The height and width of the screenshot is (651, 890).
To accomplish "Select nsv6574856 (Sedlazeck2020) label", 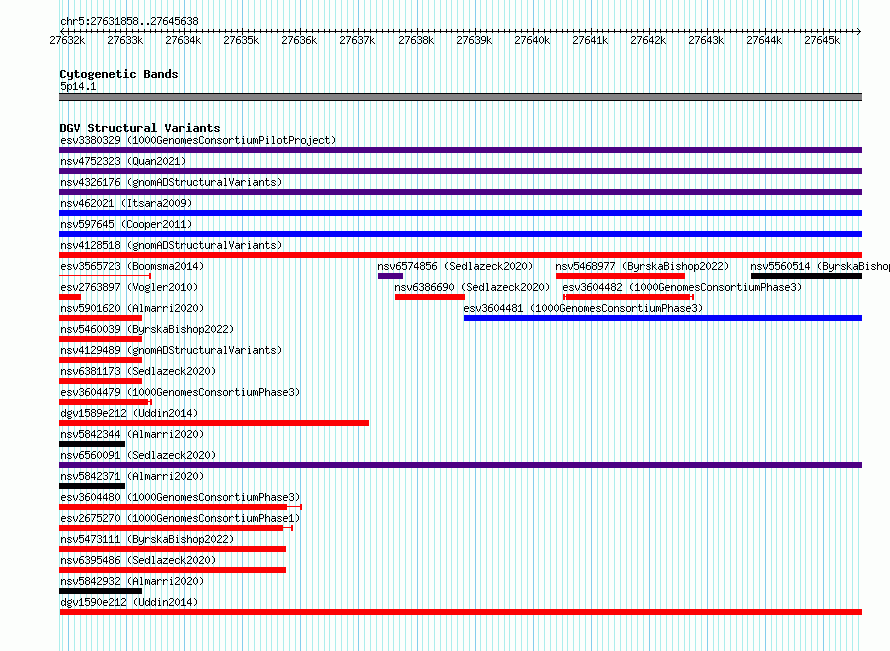I will [x=455, y=266].
